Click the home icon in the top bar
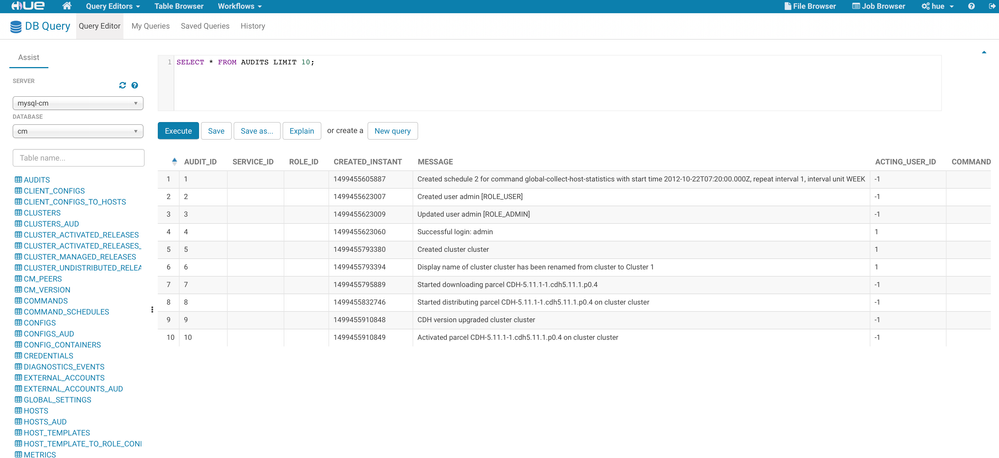Image resolution: width=999 pixels, height=458 pixels. [x=67, y=6]
